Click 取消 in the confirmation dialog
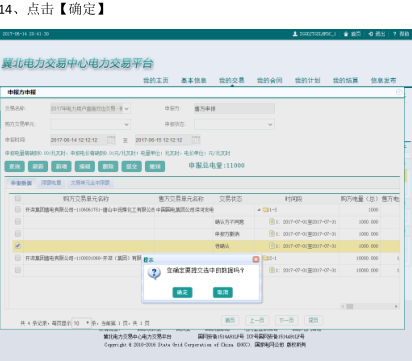412x361 pixels. [223, 292]
